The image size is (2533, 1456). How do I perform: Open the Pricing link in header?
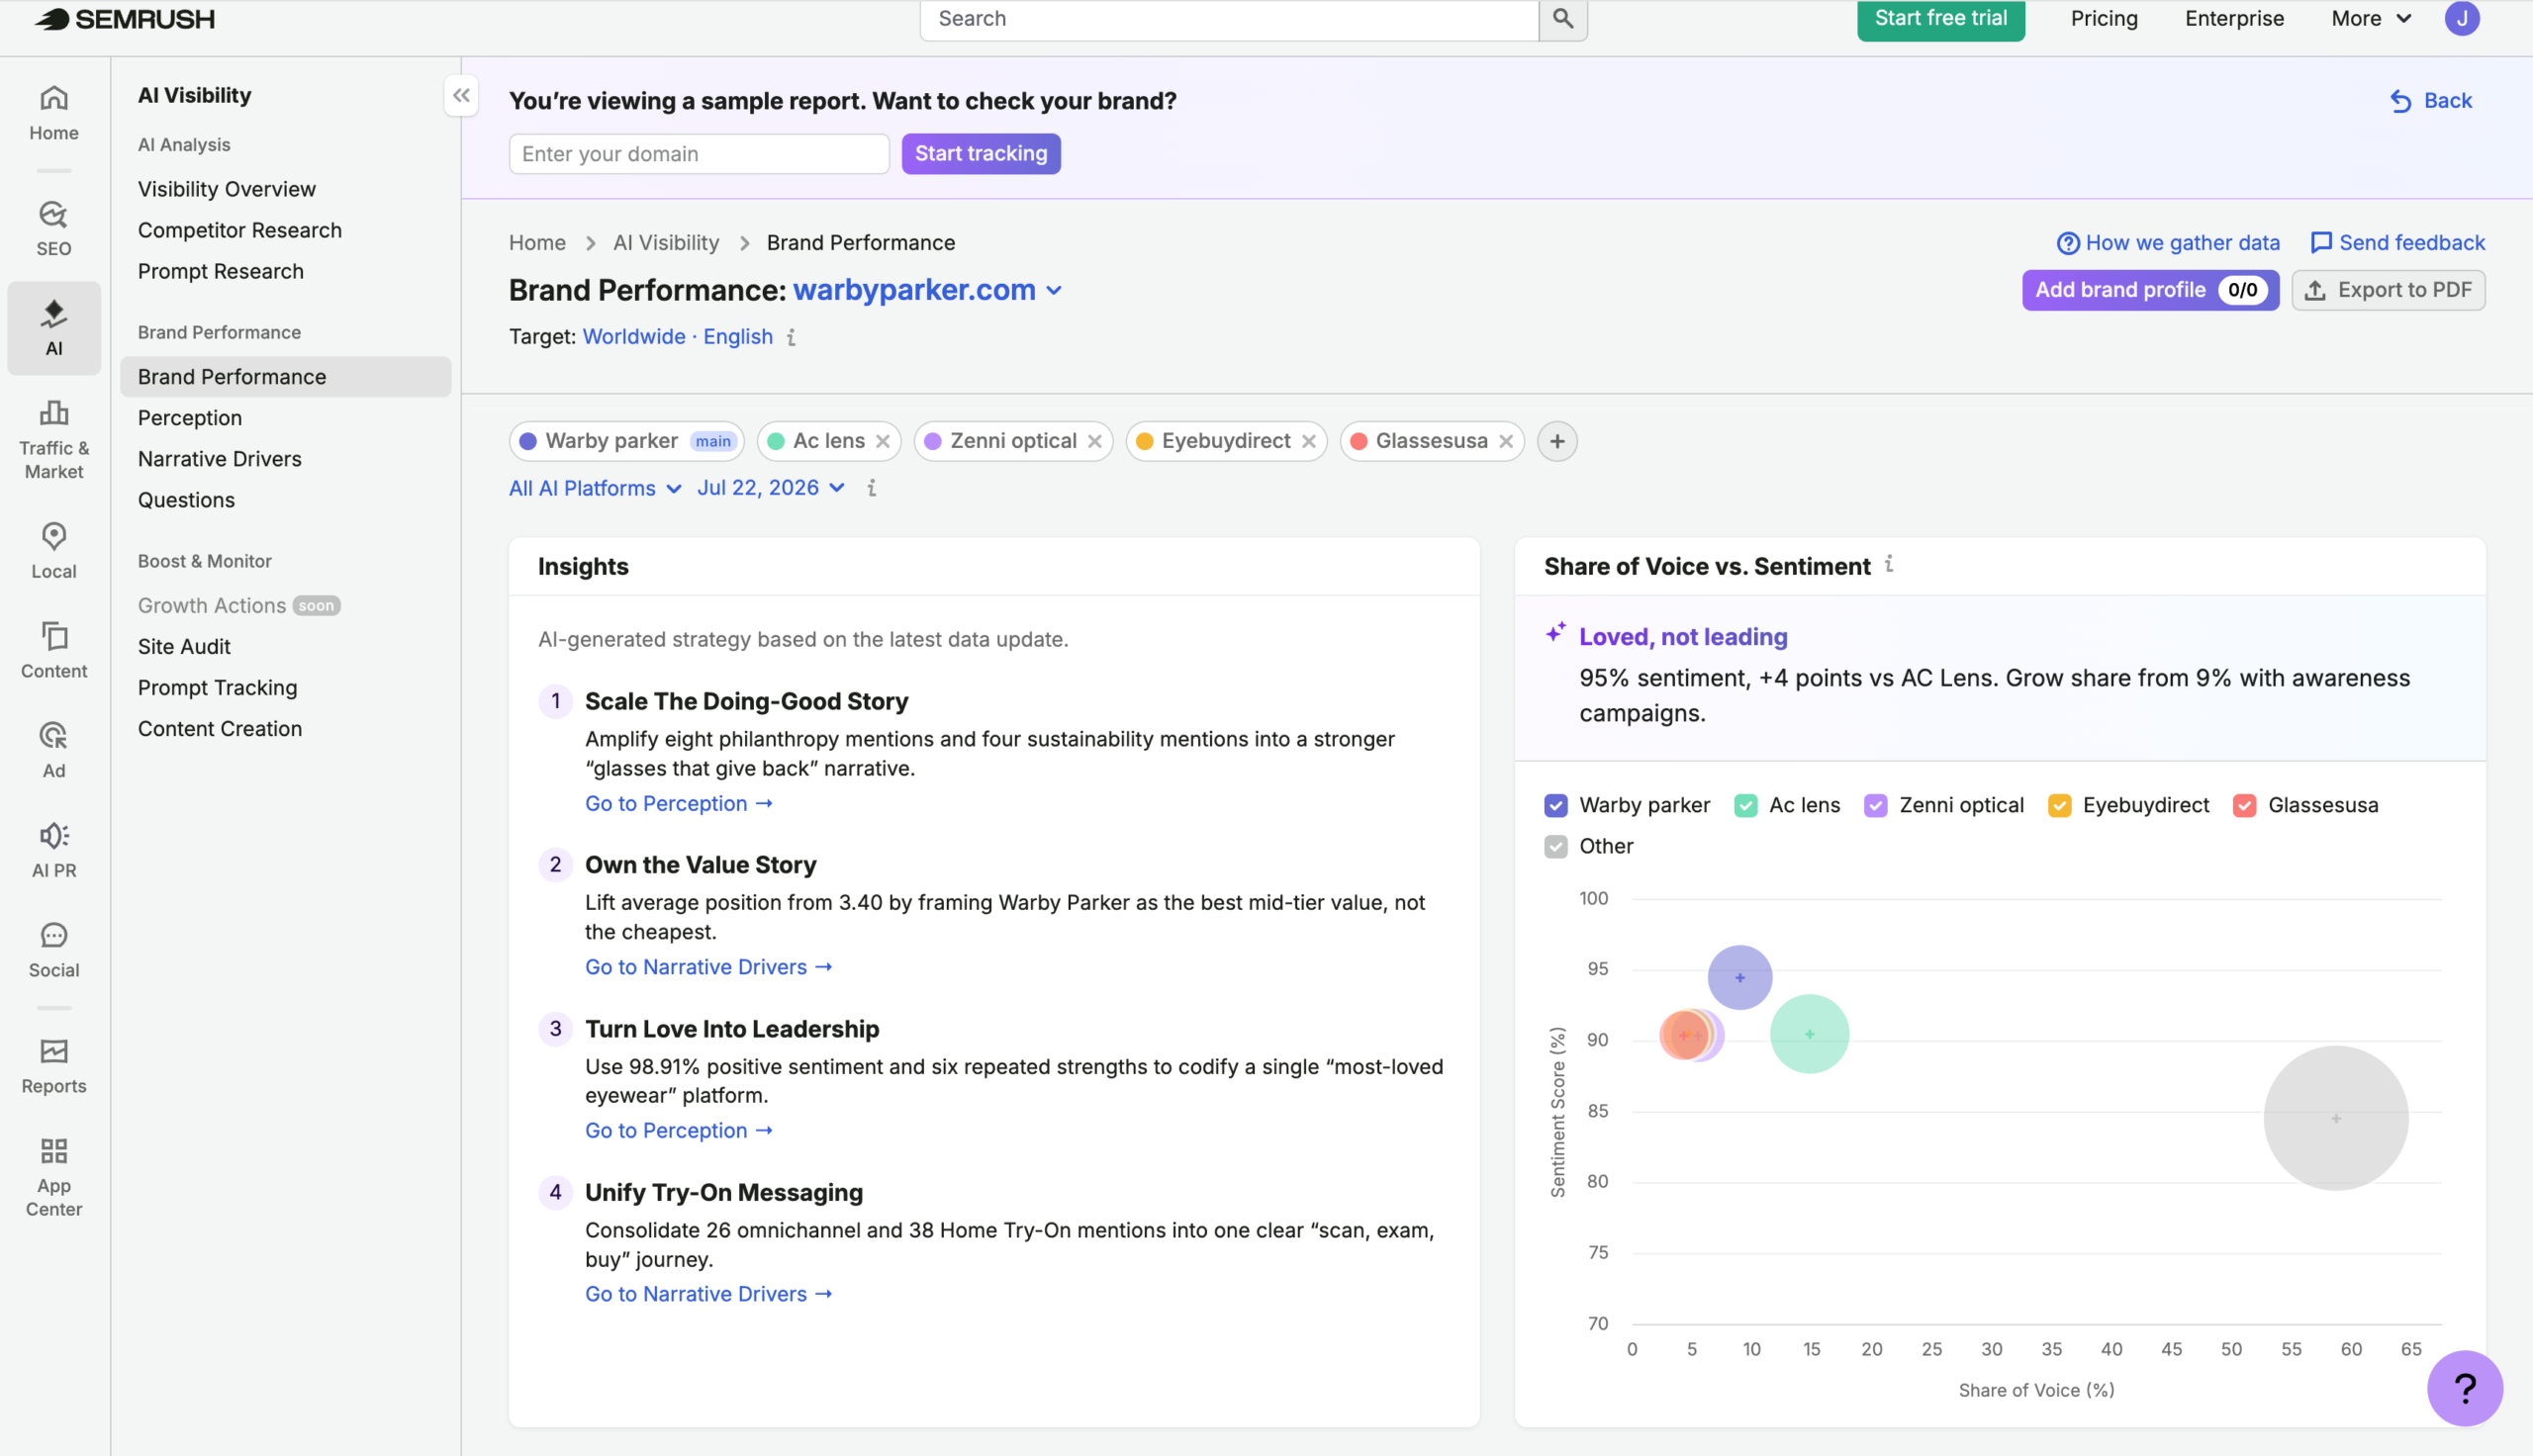[x=2104, y=18]
